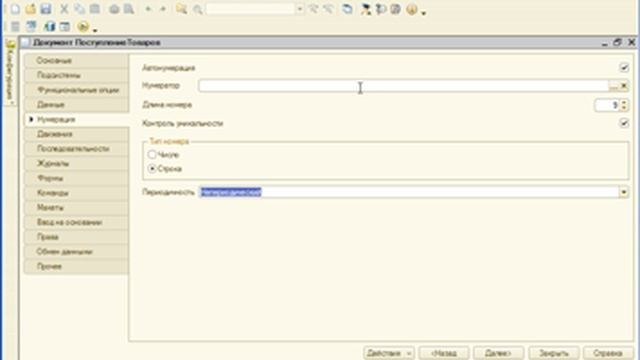Screen dimensions: 640x360
Task: Click the yellow round icon in top toolbar
Action: (412, 9)
